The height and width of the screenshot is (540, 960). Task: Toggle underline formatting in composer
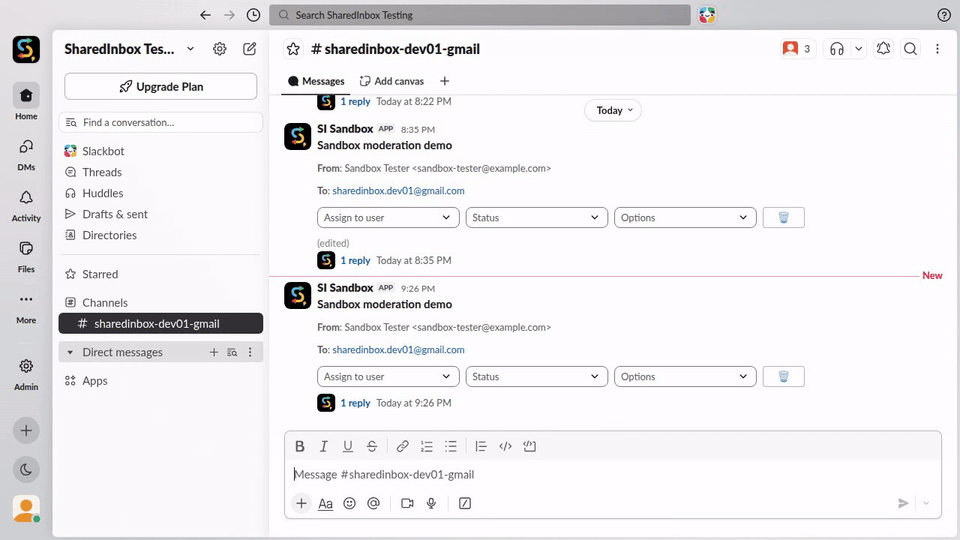coord(348,446)
